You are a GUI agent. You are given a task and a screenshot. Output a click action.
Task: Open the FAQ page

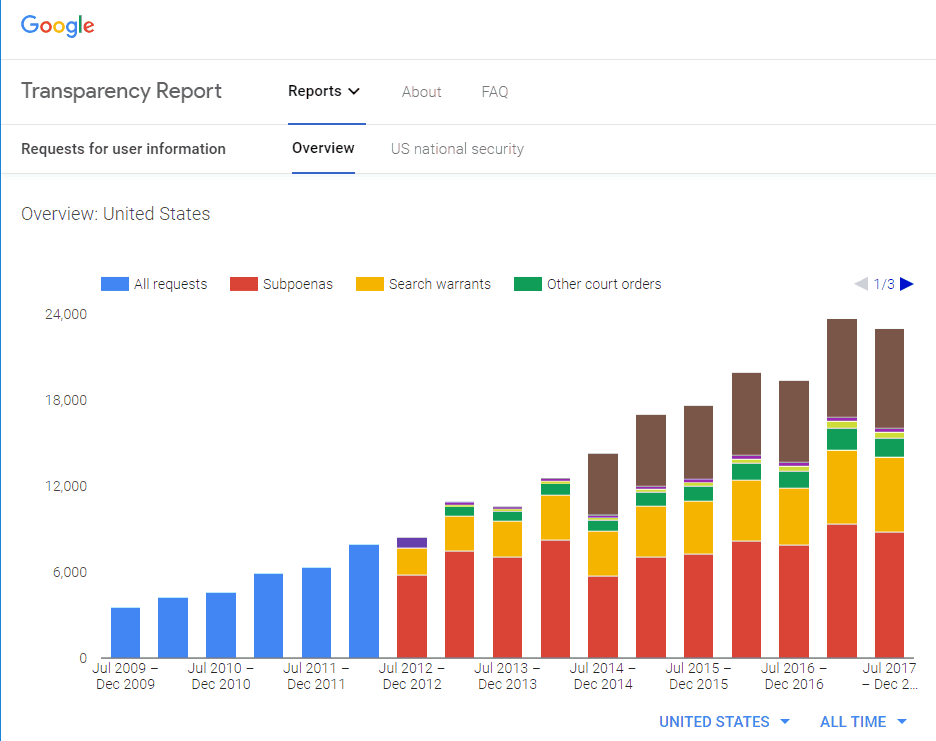495,92
